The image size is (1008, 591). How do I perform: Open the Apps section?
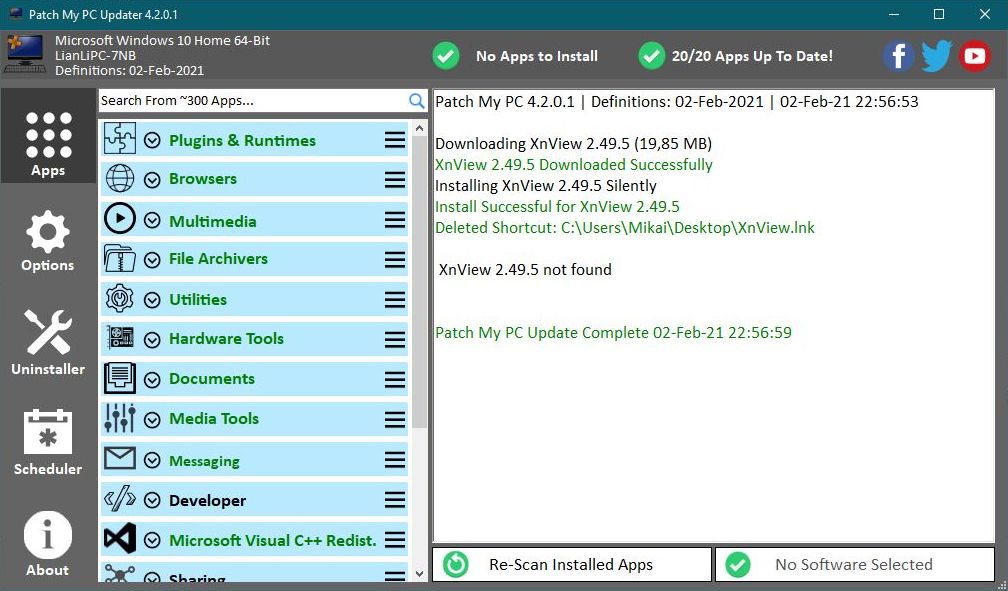point(48,136)
